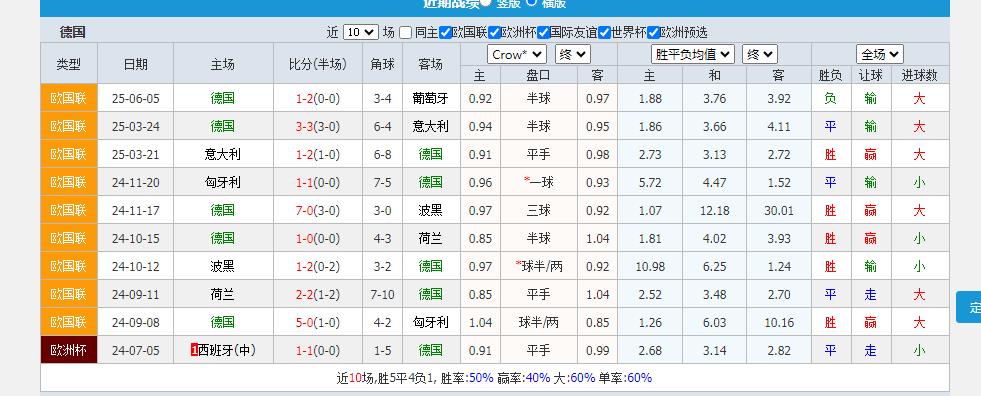This screenshot has height=396, width=981.
Task: Open the recent matches count dropdown showing 10
Action: 361,33
